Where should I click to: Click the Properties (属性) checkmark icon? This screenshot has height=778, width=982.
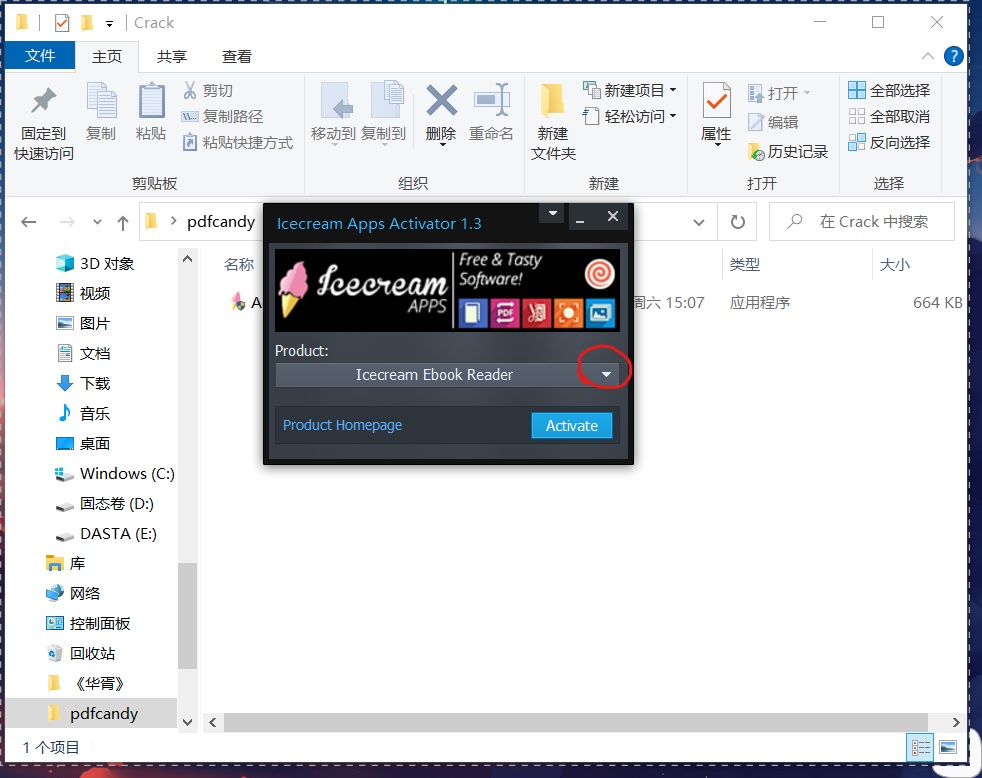(x=716, y=100)
